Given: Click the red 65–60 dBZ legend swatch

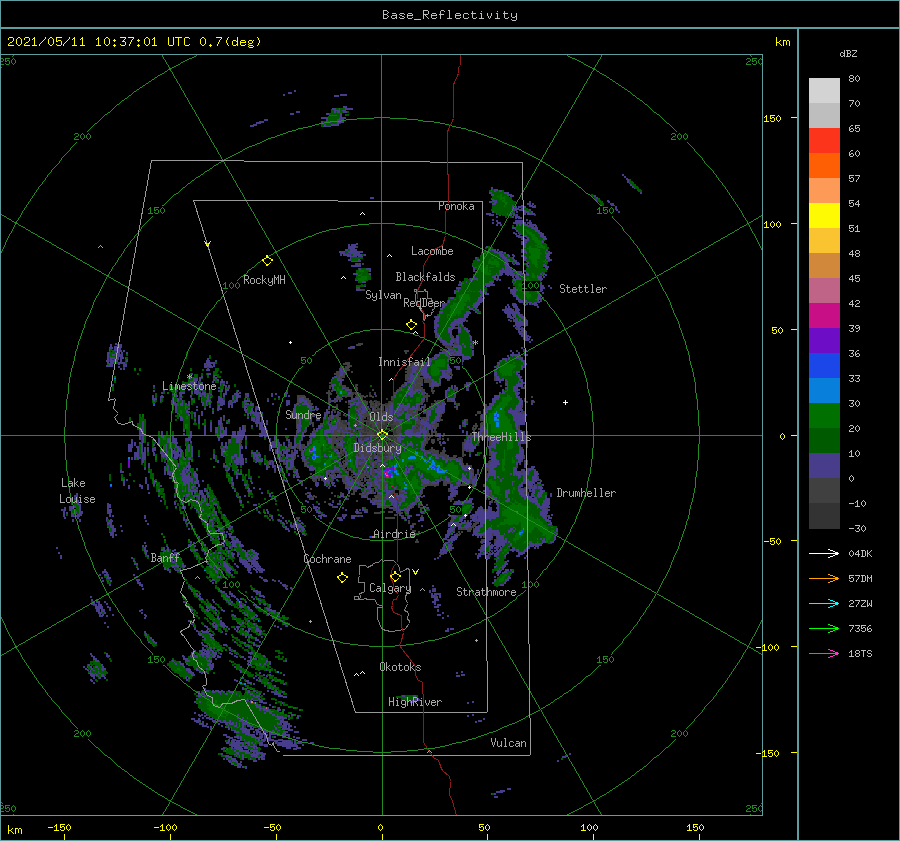Looking at the screenshot, I should (824, 141).
